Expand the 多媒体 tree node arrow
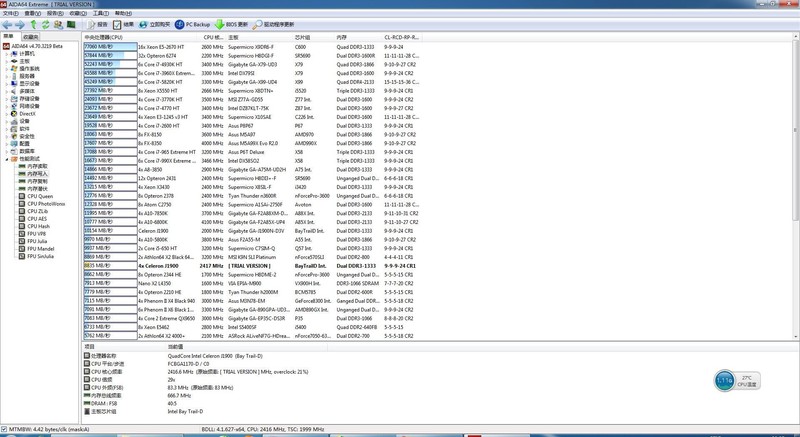This screenshot has height=437, width=800. [x=7, y=91]
